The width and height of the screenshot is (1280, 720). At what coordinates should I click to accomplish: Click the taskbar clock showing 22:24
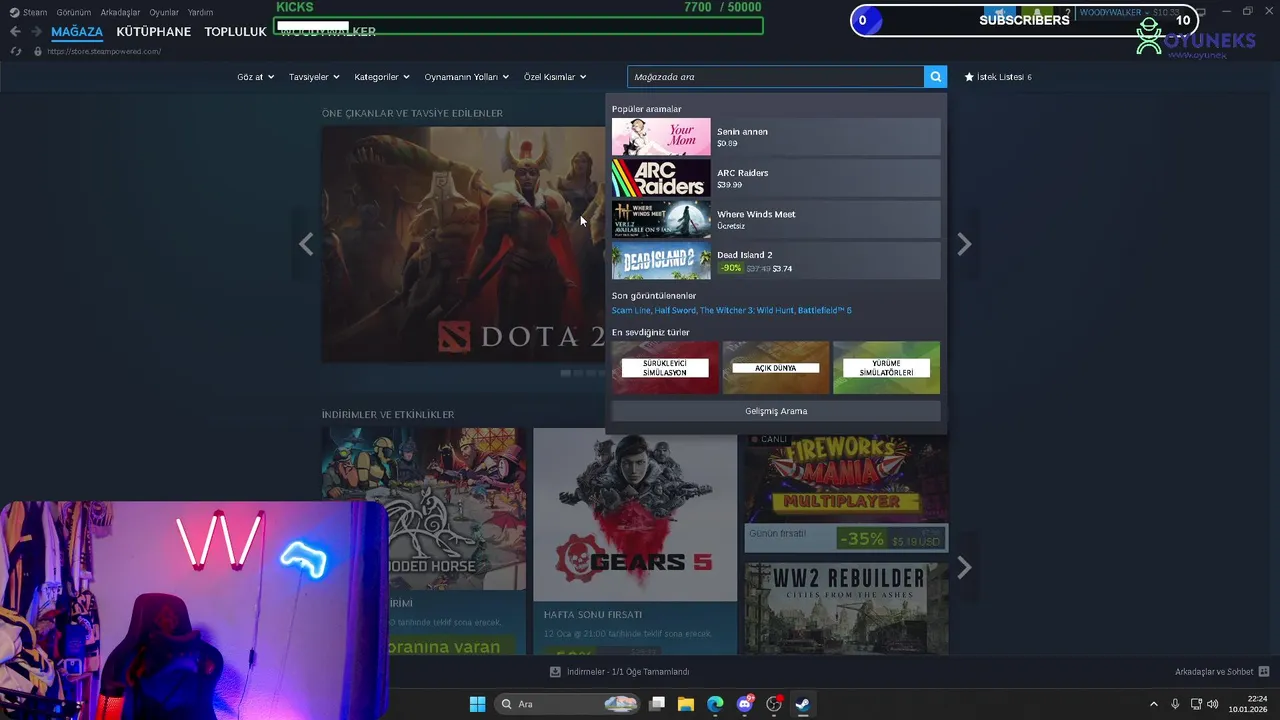1250,704
